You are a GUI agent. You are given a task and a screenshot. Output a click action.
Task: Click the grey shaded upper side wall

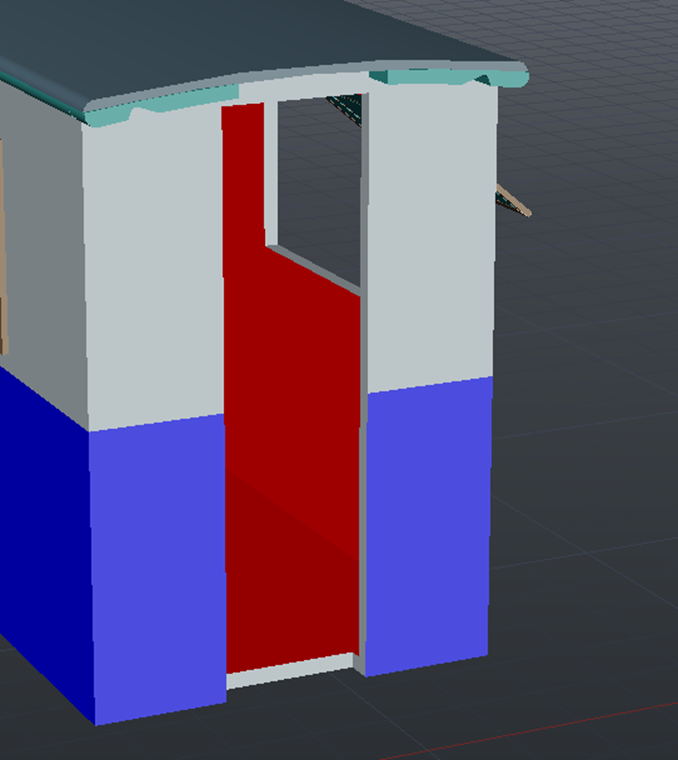(46, 252)
